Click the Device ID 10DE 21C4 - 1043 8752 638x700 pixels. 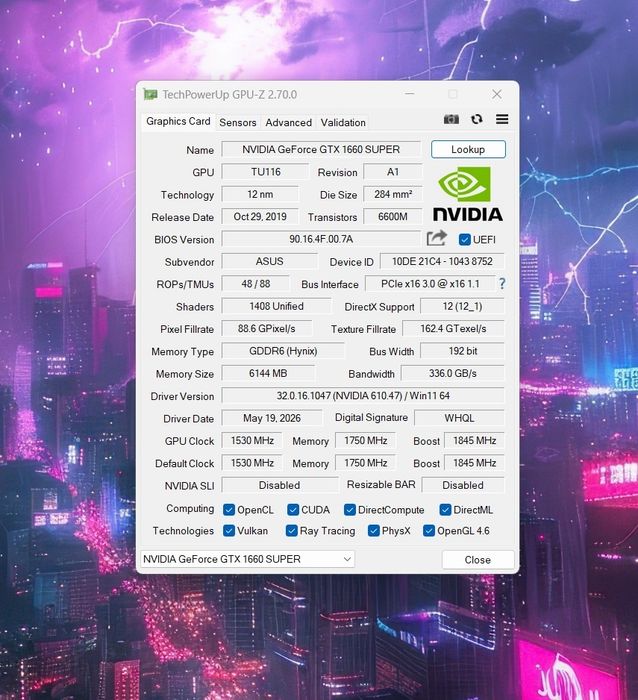(442, 261)
